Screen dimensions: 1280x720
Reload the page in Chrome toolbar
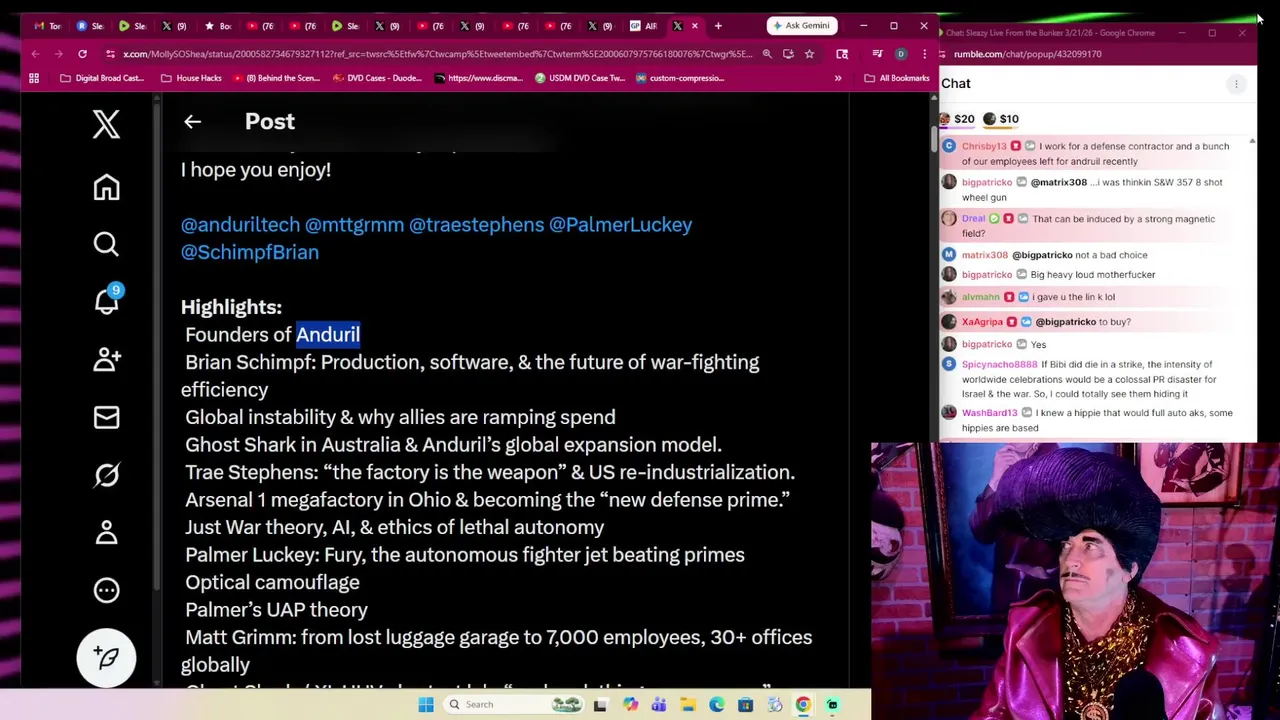point(82,54)
